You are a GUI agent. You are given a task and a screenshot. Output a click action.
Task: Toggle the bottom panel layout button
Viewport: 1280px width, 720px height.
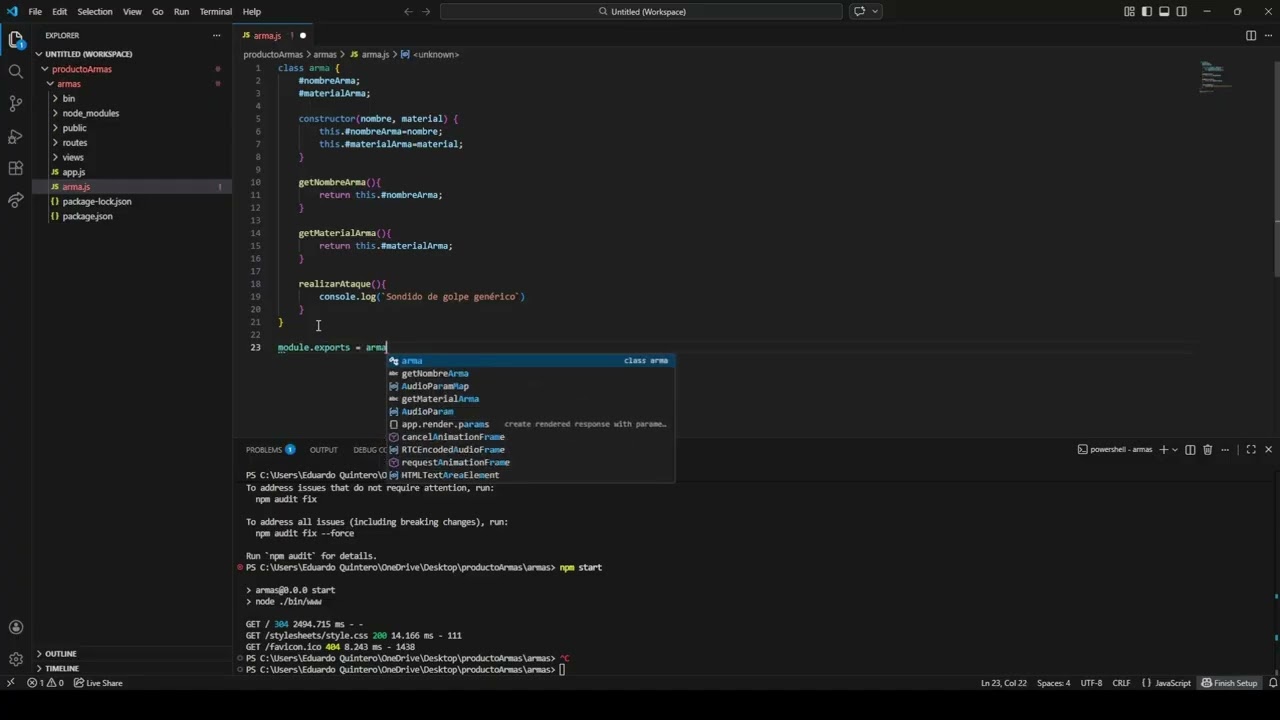[x=1164, y=11]
